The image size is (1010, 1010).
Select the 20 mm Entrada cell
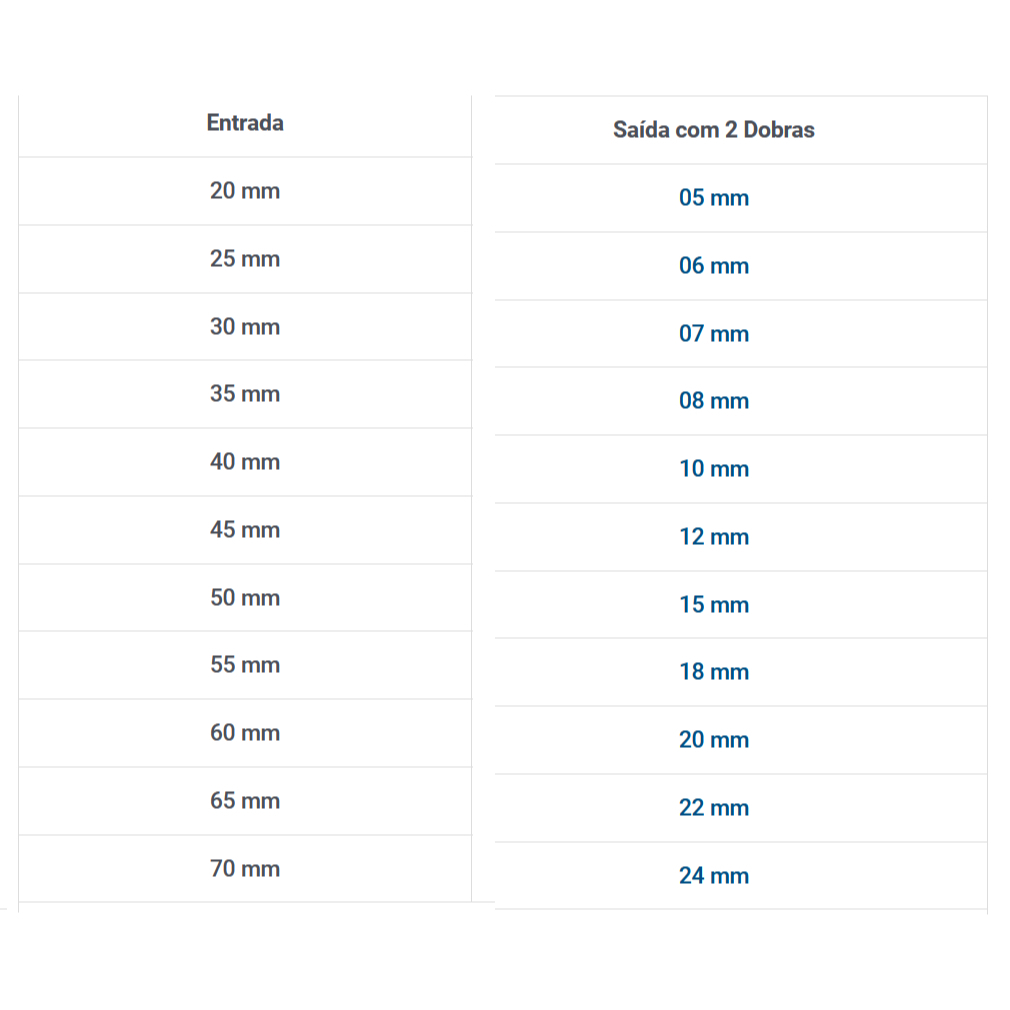(245, 191)
